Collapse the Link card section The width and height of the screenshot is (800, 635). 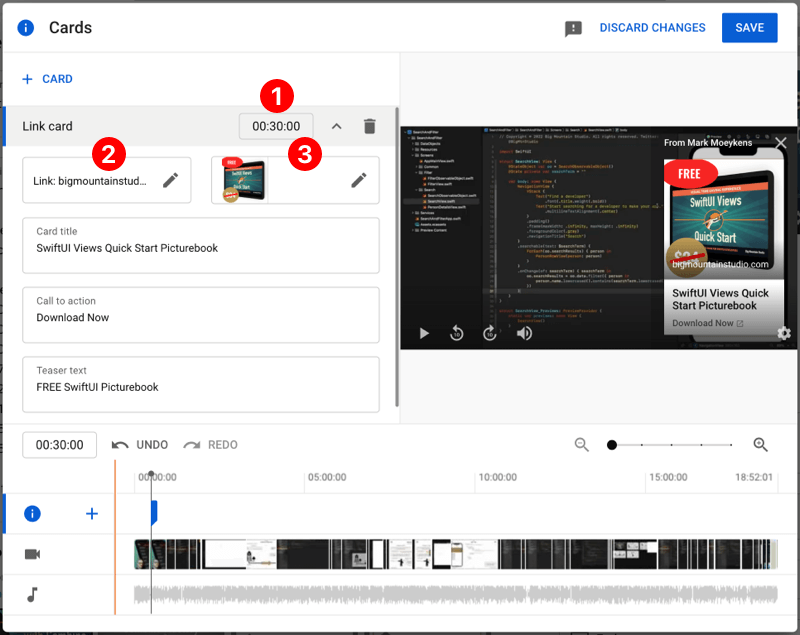click(x=337, y=126)
